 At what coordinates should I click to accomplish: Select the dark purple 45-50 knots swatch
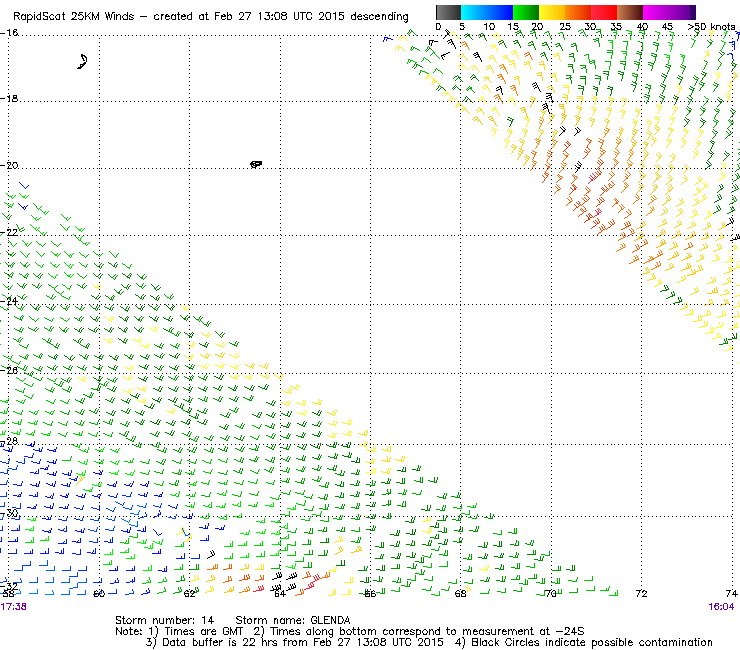coord(682,12)
